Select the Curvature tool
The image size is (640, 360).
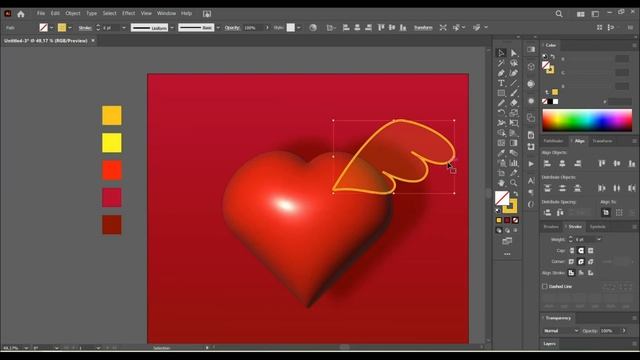tap(514, 73)
